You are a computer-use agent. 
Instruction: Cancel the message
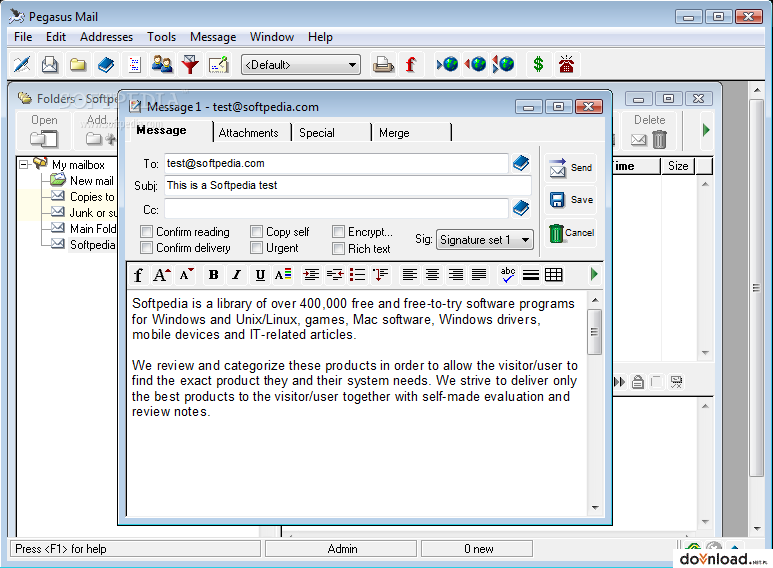(x=570, y=233)
